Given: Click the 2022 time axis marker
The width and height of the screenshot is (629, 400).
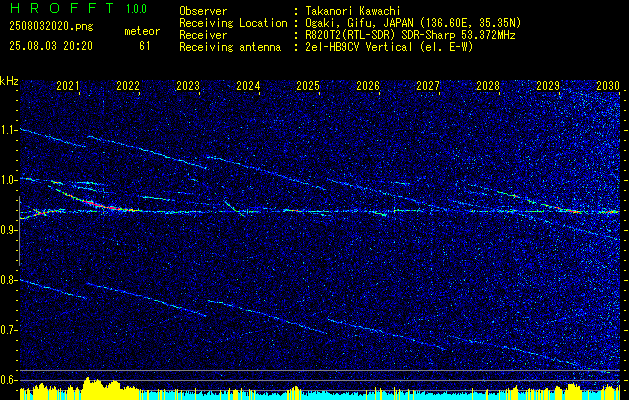Looking at the screenshot, I should tap(128, 85).
